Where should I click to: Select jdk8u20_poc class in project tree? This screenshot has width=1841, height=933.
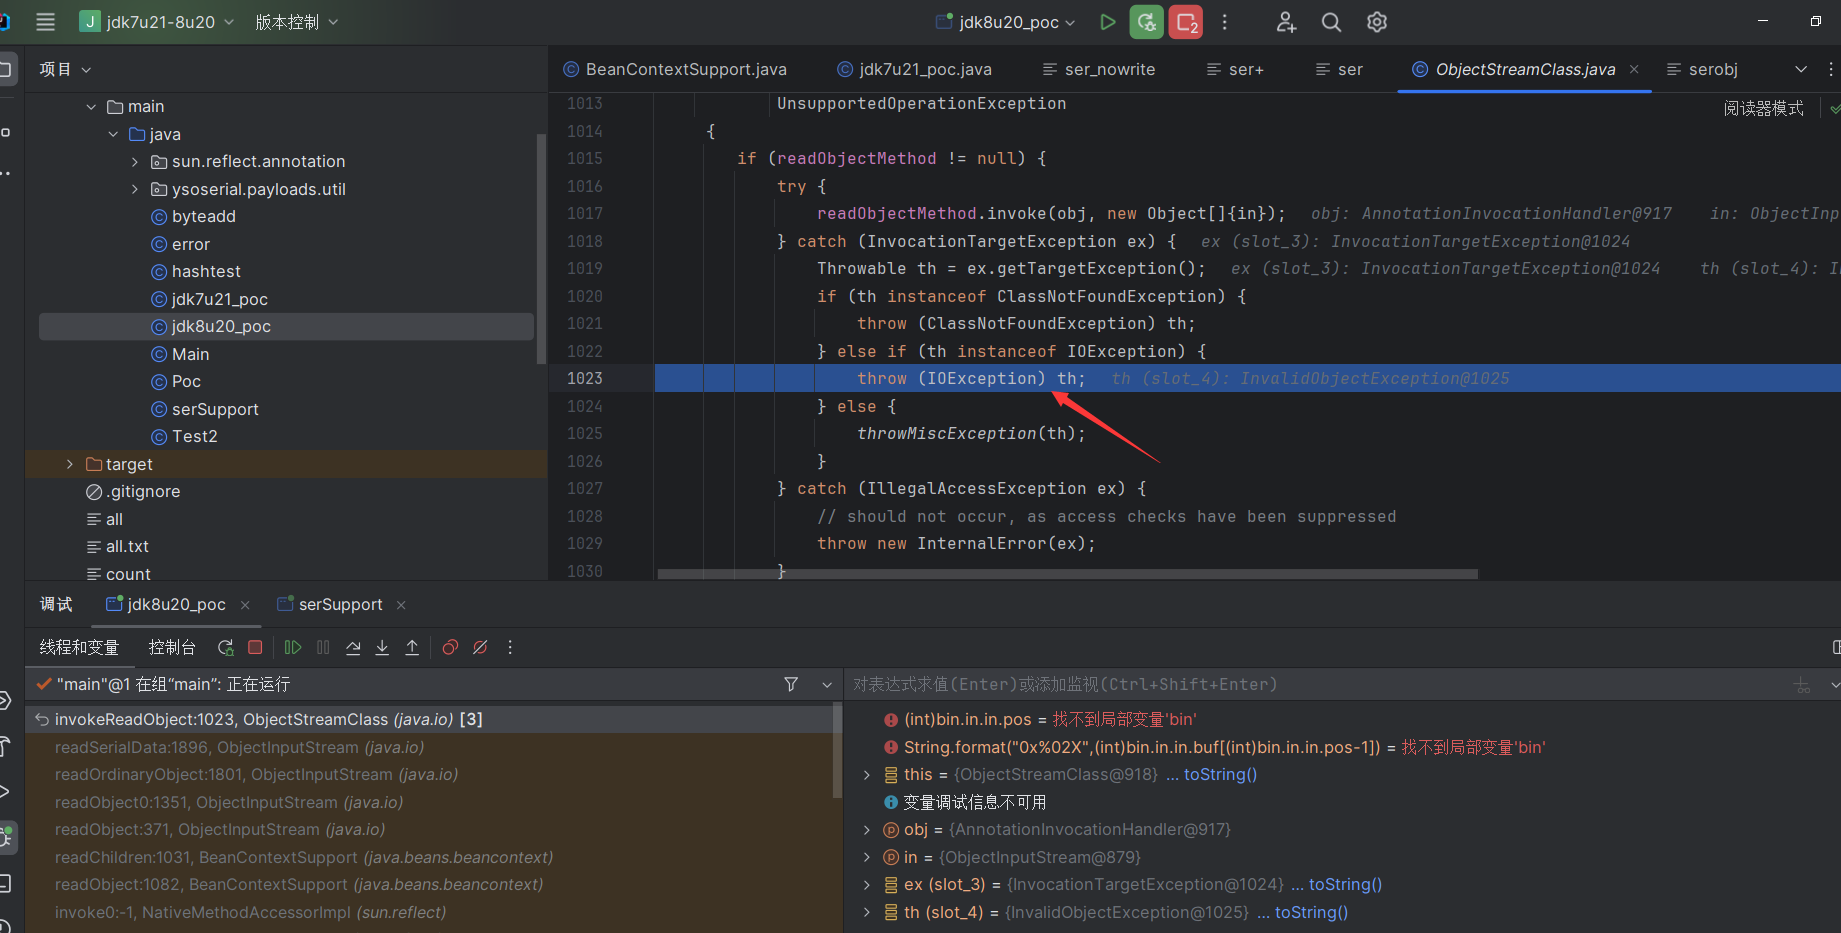[x=286, y=327]
